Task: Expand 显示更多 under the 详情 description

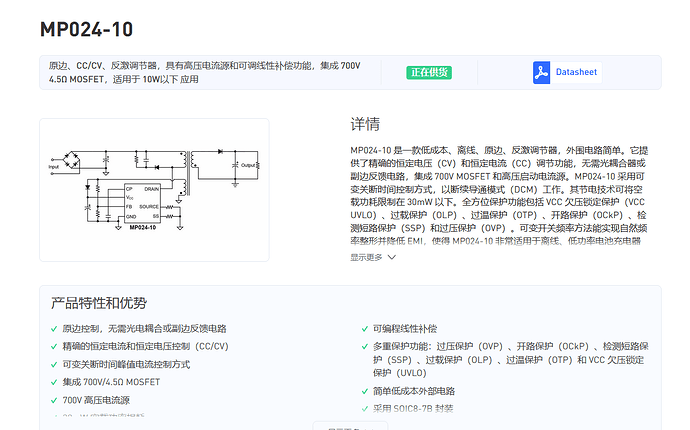Action: tap(366, 257)
